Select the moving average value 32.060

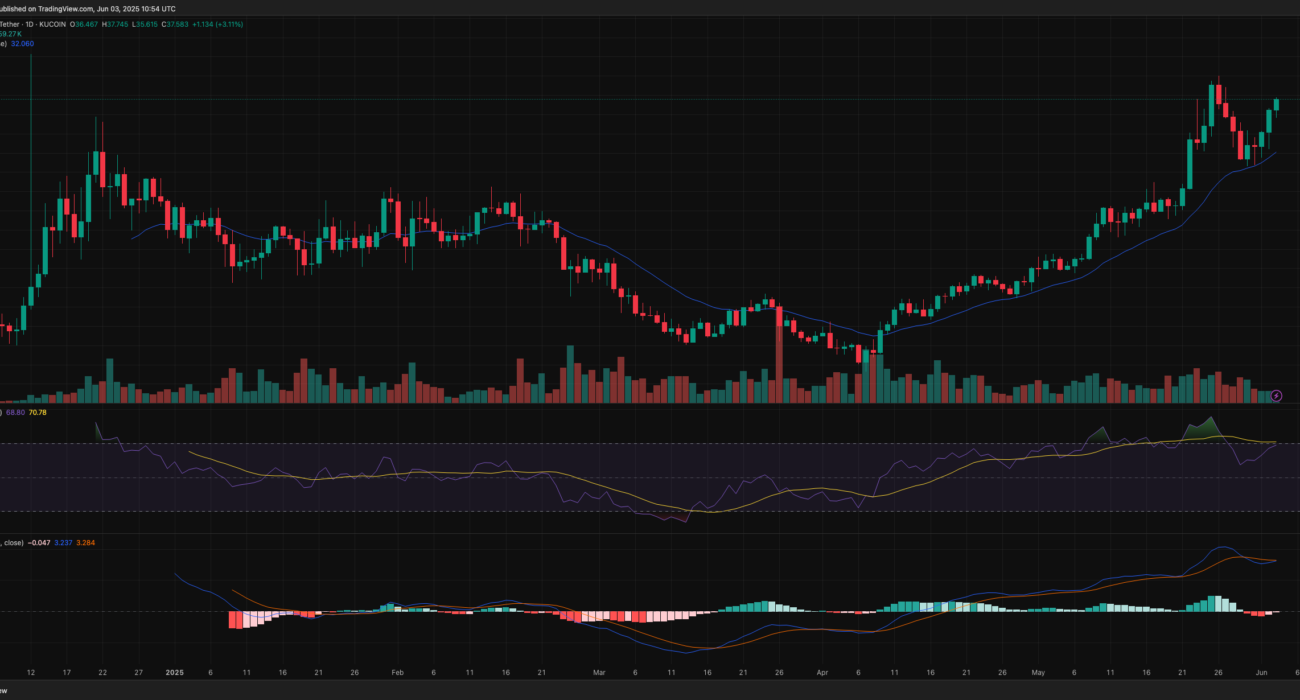tap(22, 44)
